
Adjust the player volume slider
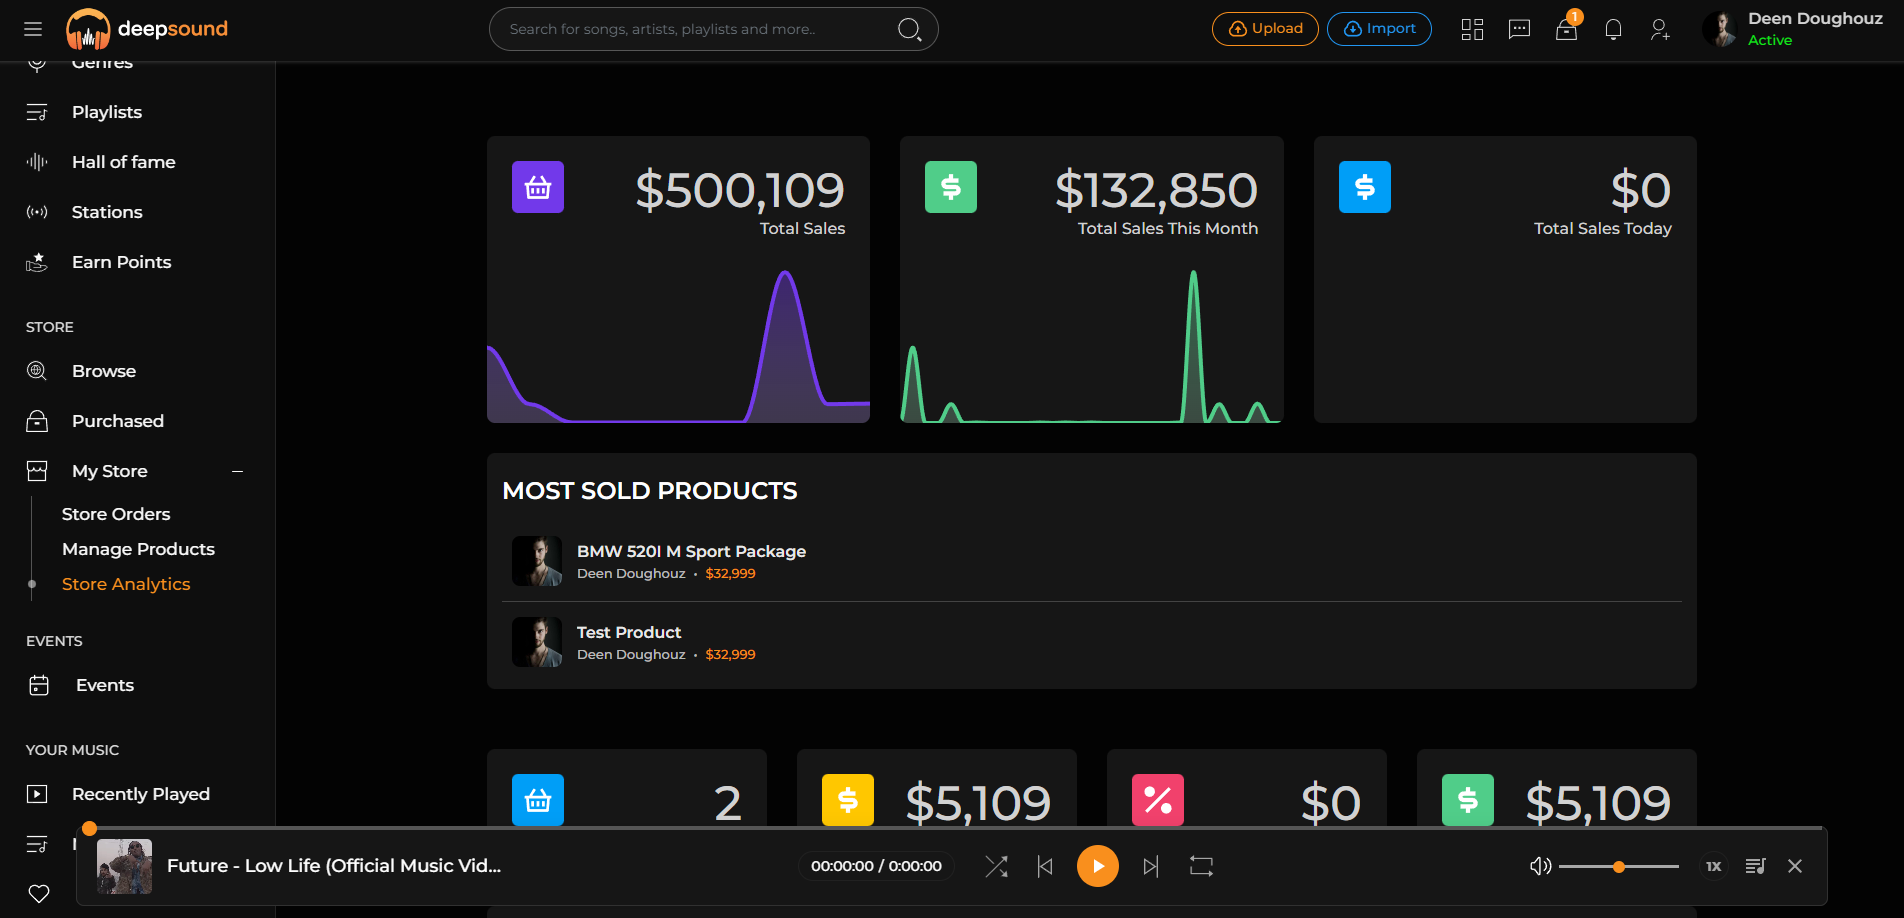[1618, 866]
